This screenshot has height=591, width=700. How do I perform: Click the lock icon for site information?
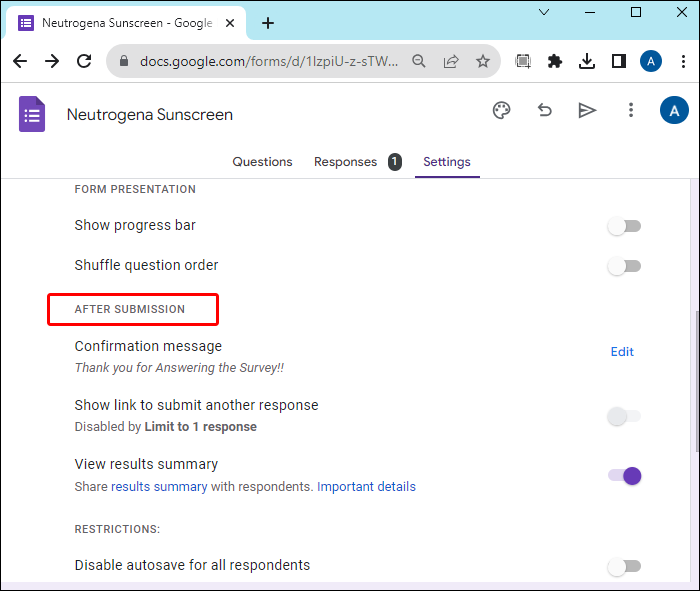(124, 61)
